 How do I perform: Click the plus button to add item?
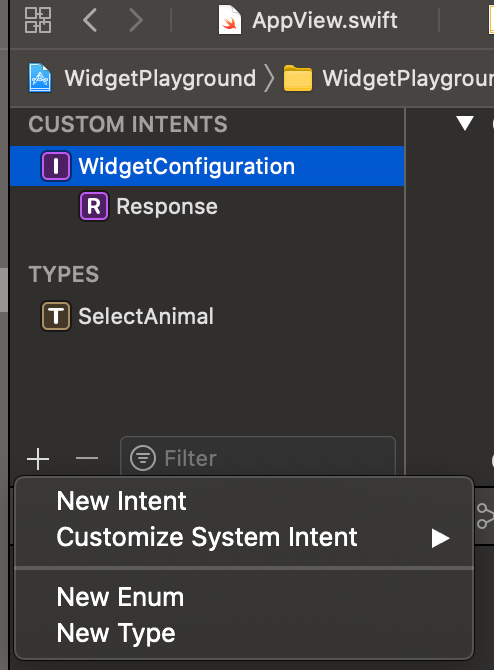point(38,459)
